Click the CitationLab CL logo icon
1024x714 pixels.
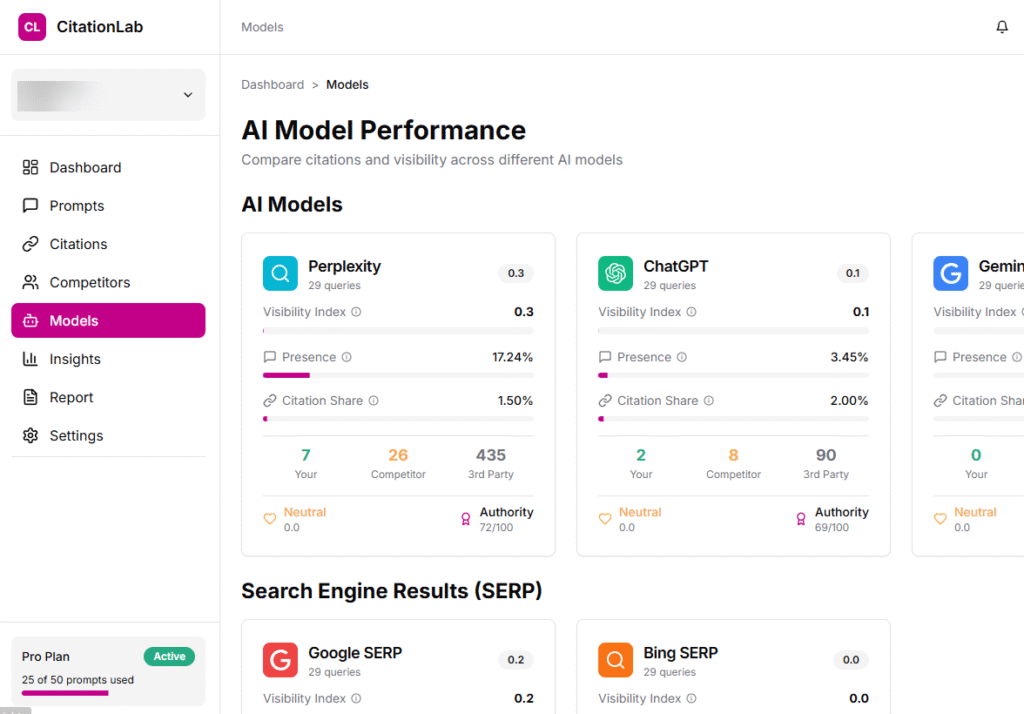(x=32, y=27)
